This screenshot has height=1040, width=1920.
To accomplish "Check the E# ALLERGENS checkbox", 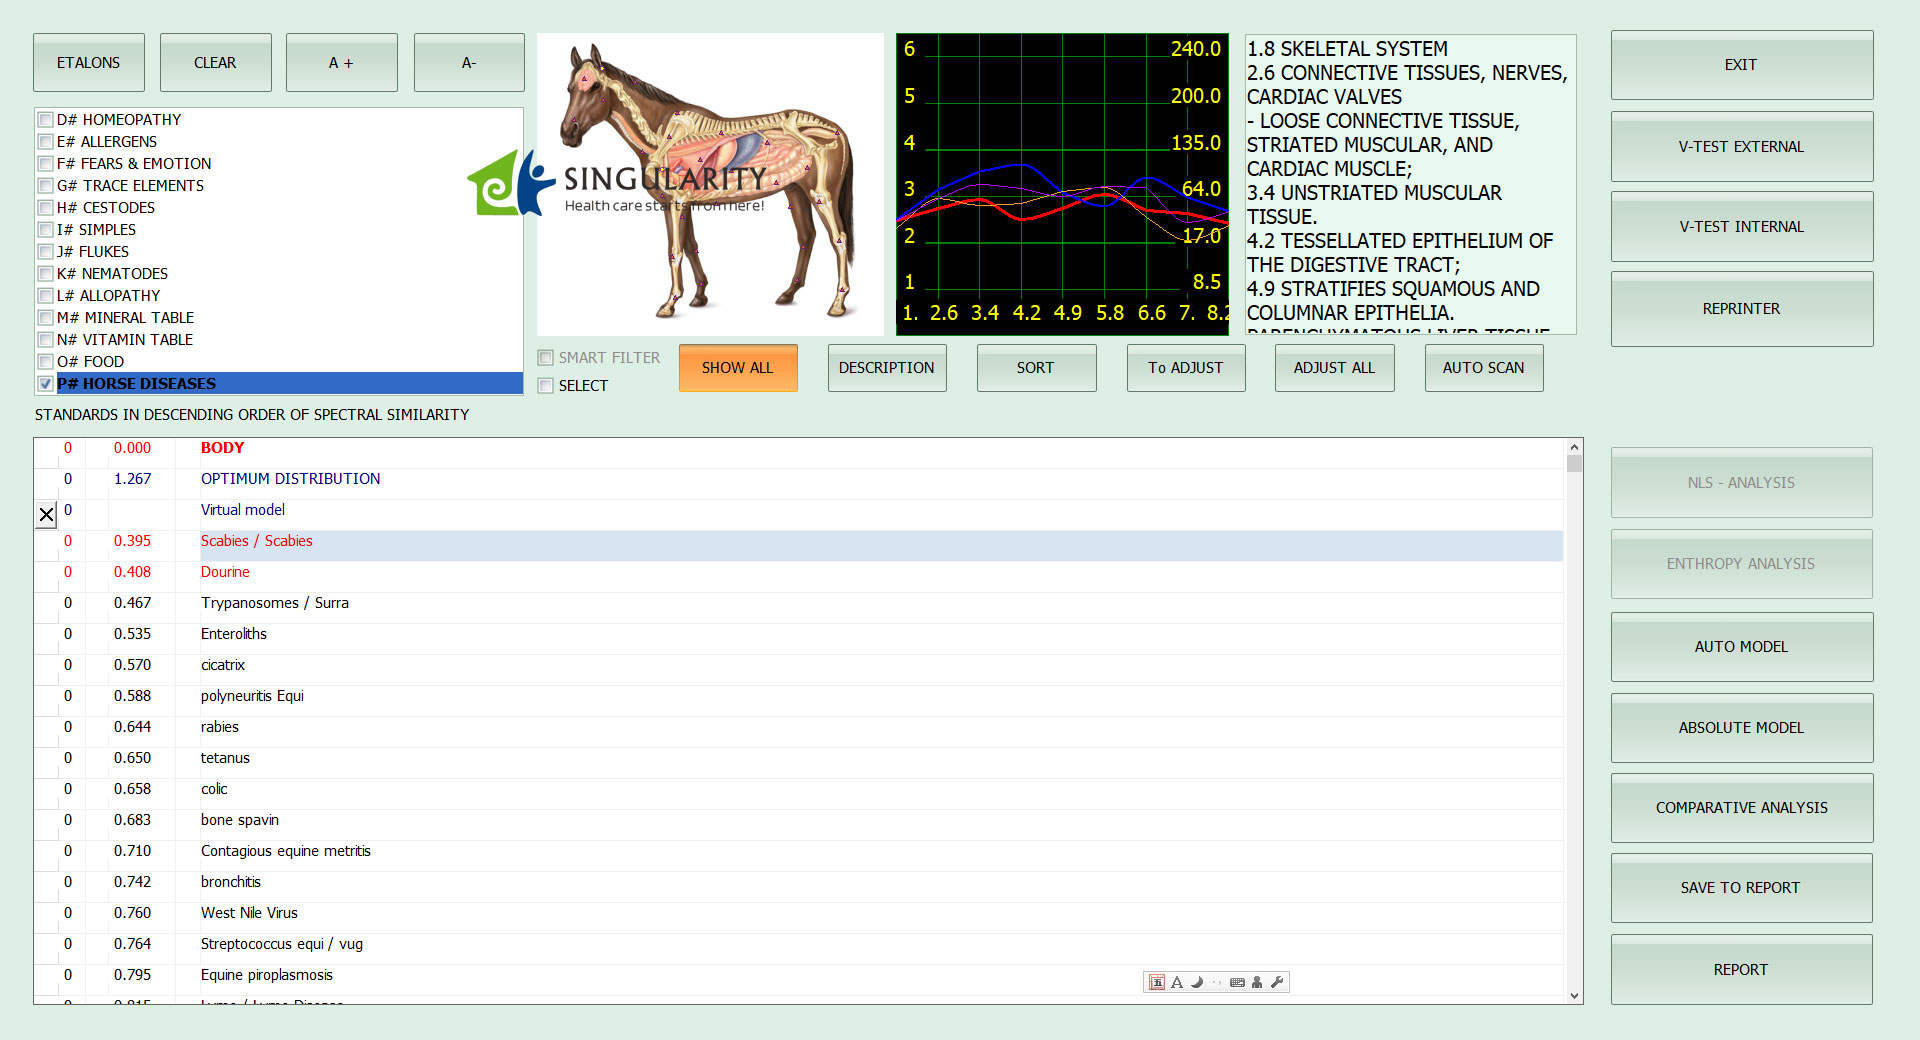I will coord(45,142).
